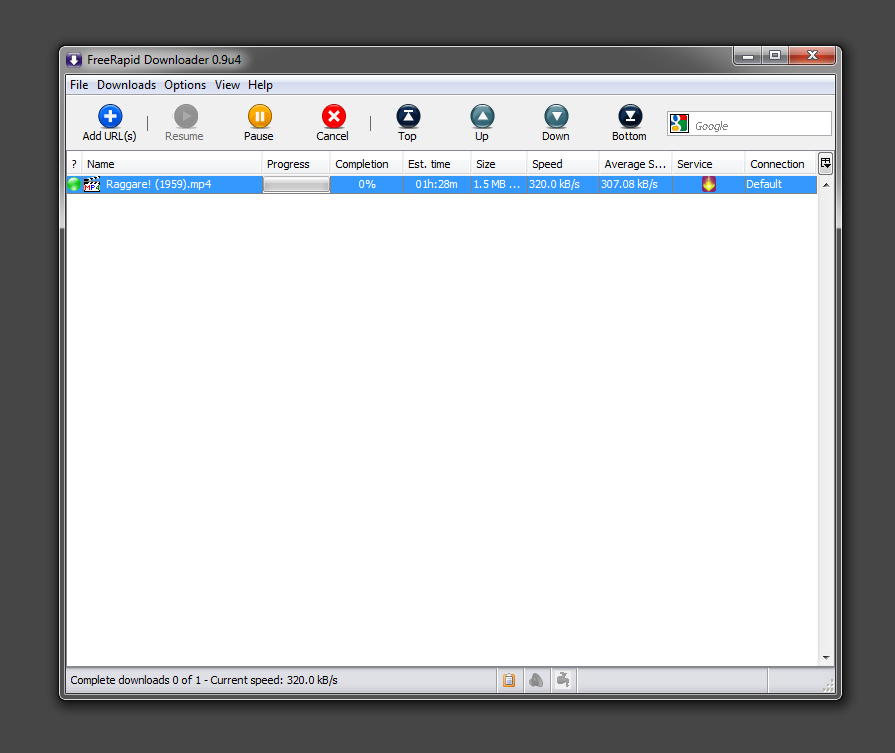
Task: Click the scrollbar up arrow
Action: click(x=826, y=185)
